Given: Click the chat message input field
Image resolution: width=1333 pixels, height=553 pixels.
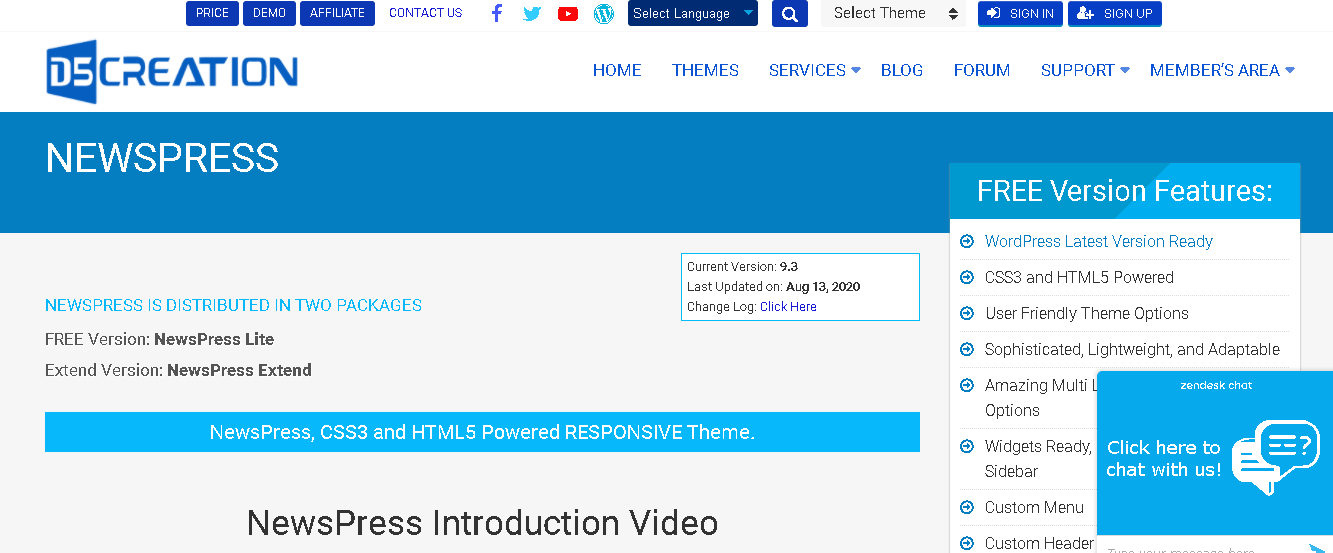Looking at the screenshot, I should click(1200, 548).
